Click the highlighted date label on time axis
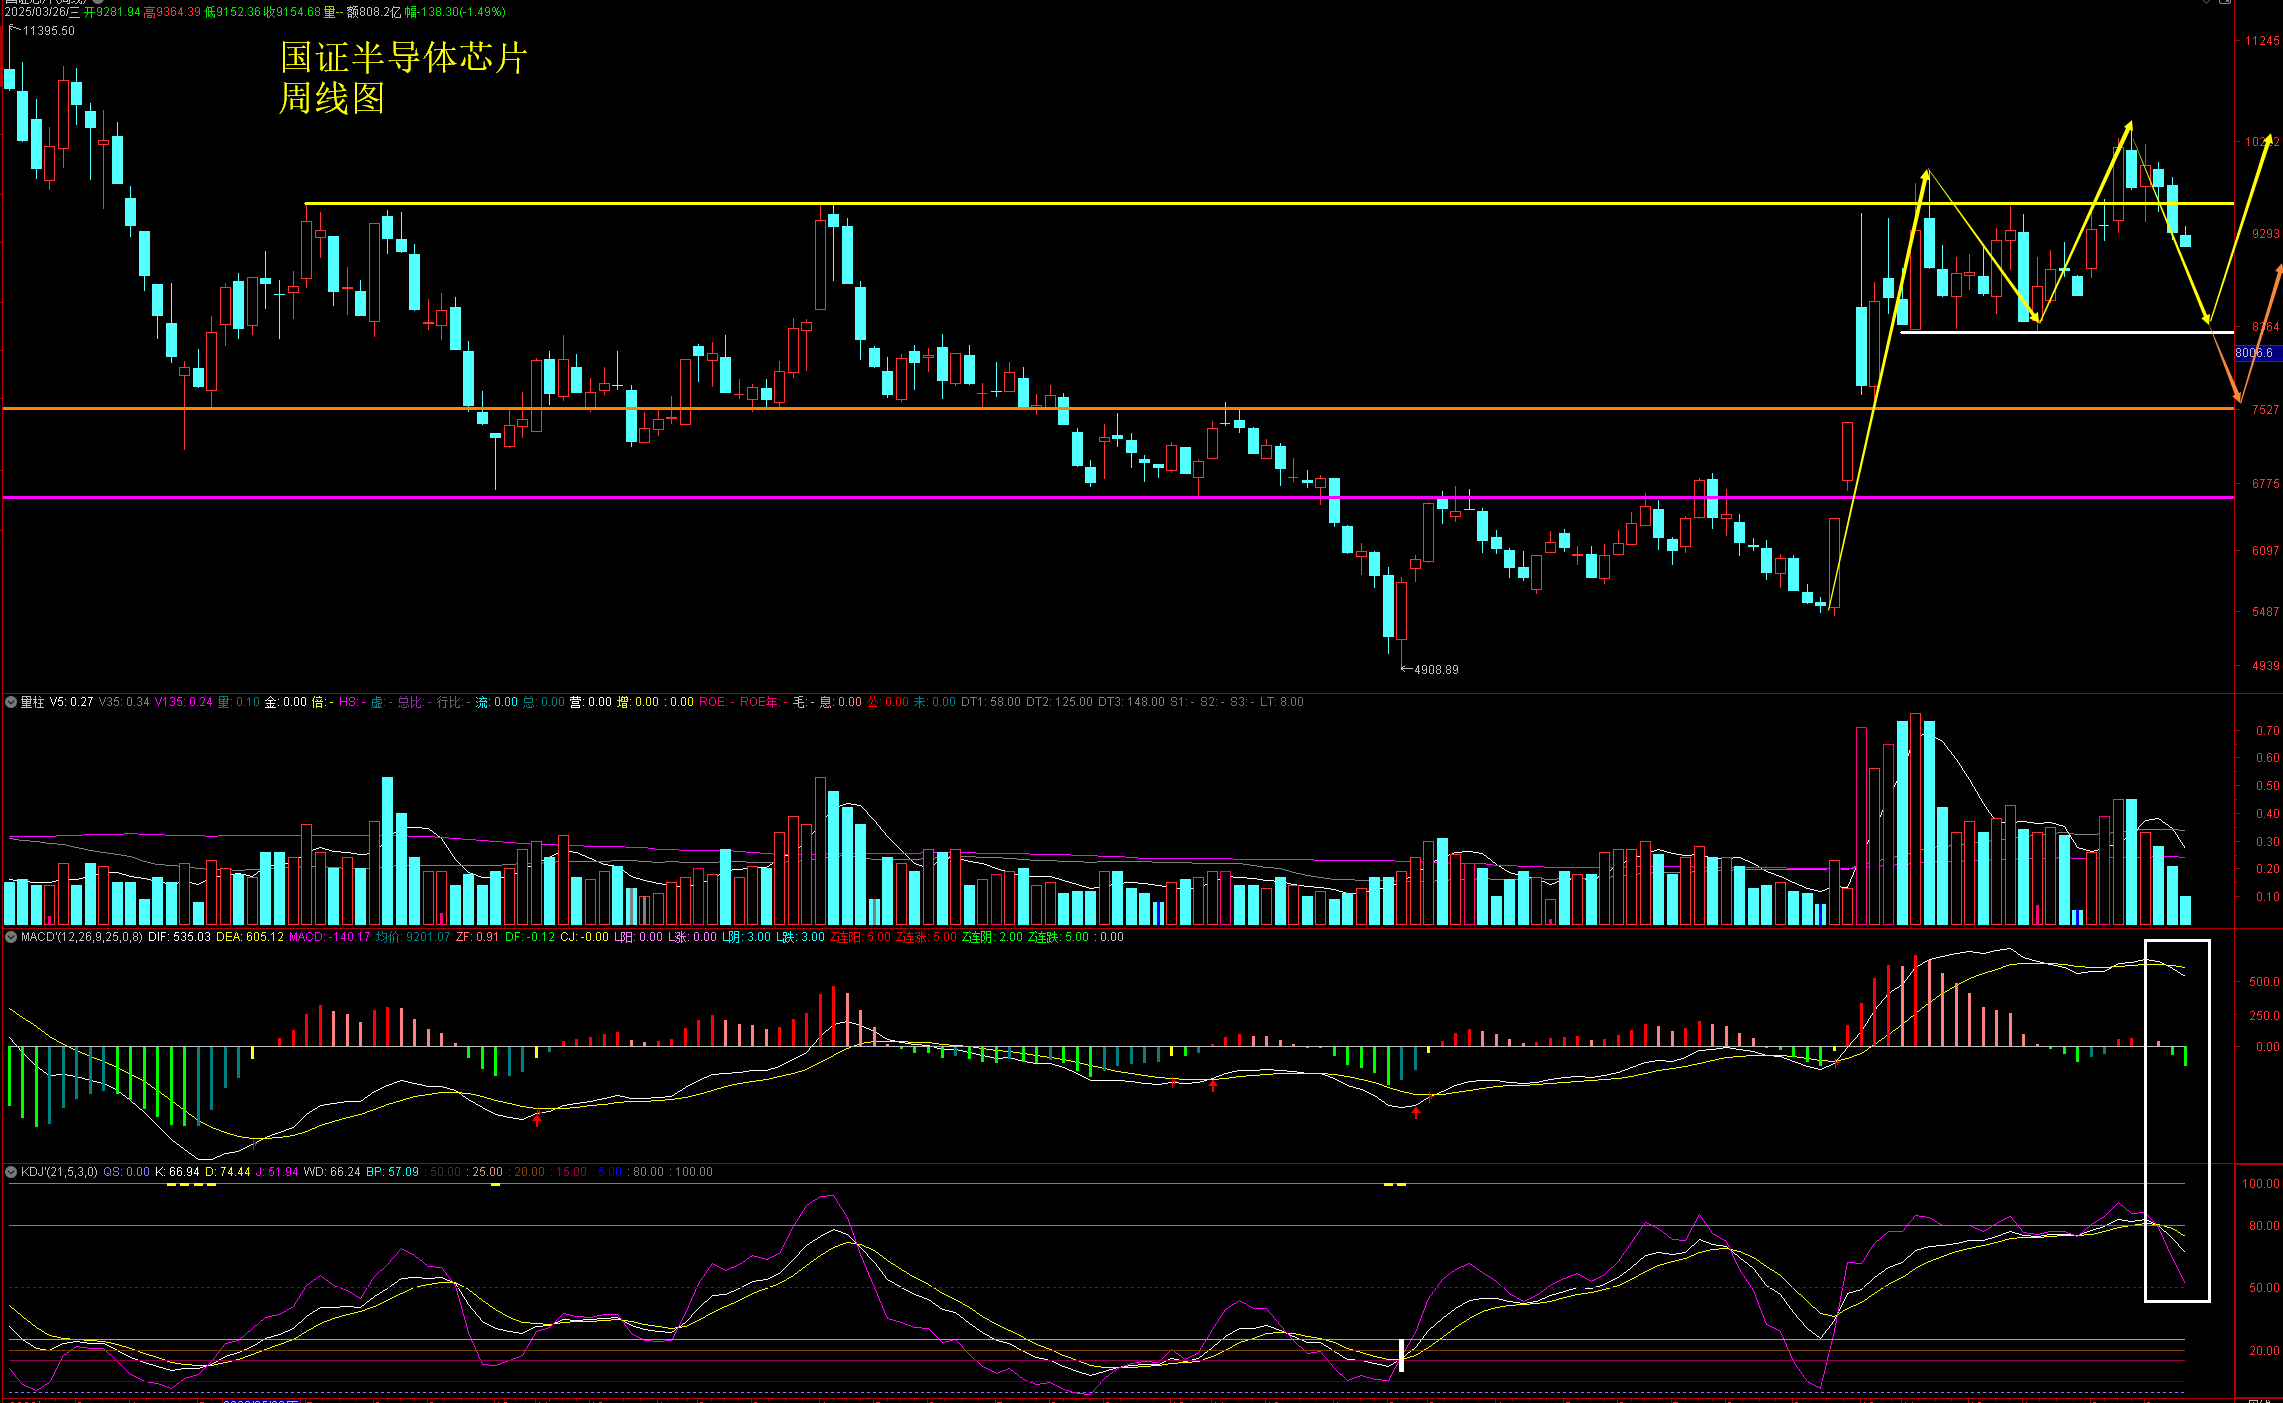The width and height of the screenshot is (2283, 1403). pyautogui.click(x=260, y=1400)
